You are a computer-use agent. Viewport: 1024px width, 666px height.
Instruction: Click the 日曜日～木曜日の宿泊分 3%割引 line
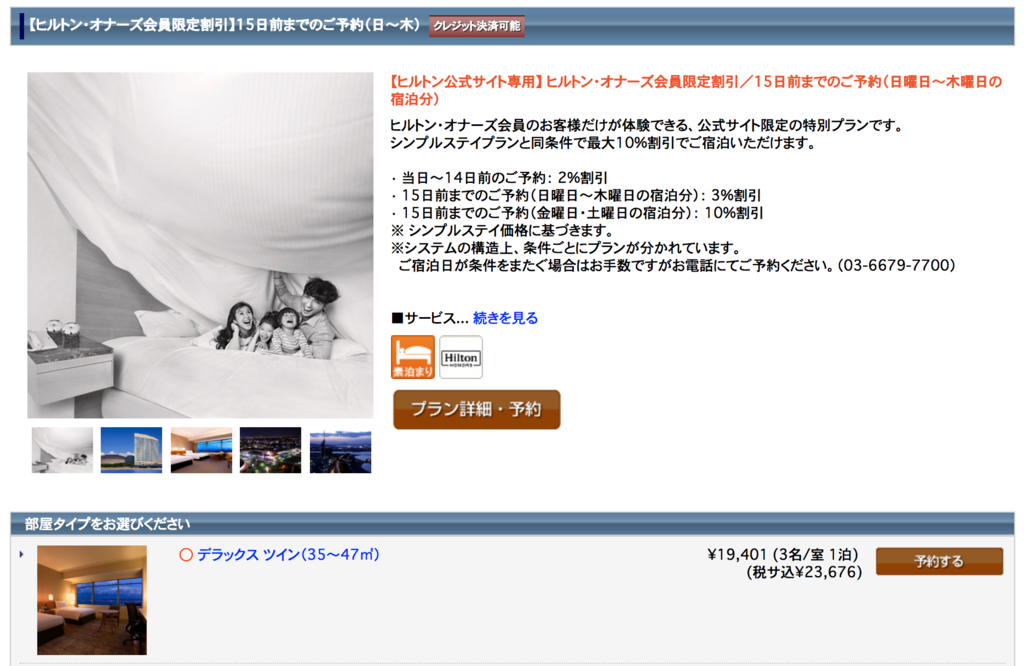click(575, 195)
